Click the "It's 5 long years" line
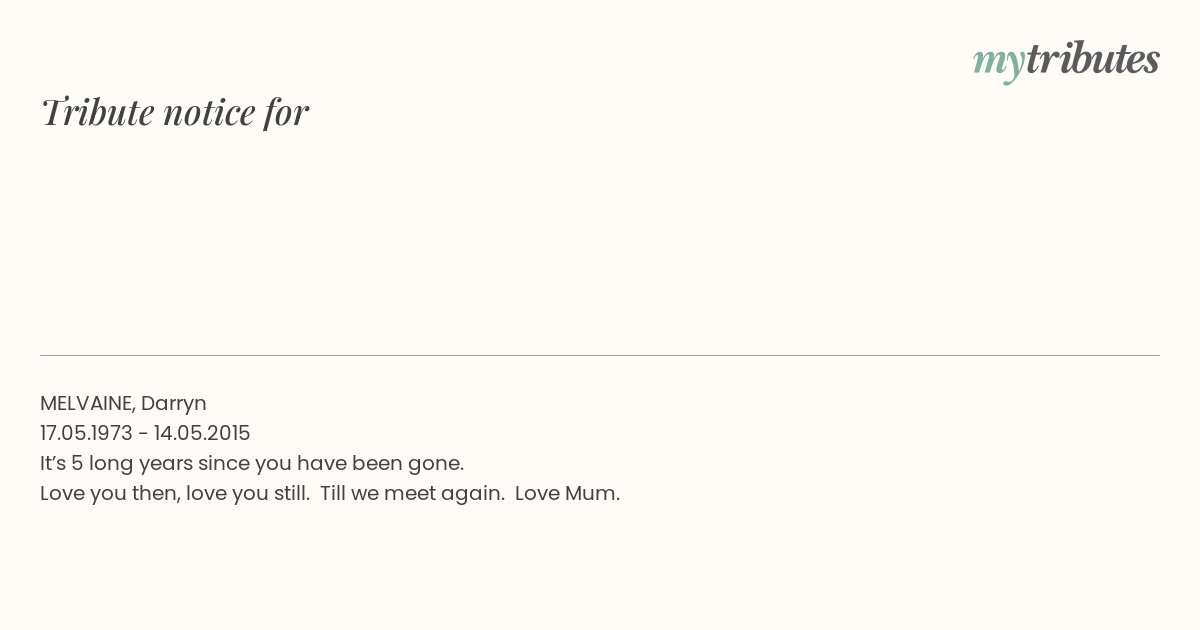 252,463
